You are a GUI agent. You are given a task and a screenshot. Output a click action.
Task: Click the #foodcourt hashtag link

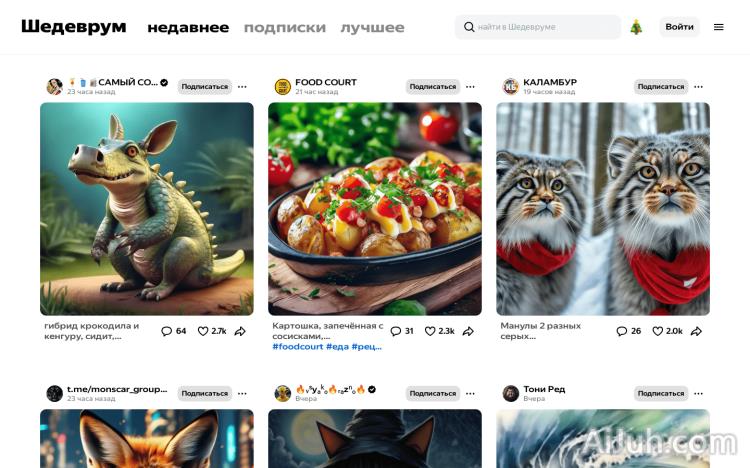tap(298, 346)
